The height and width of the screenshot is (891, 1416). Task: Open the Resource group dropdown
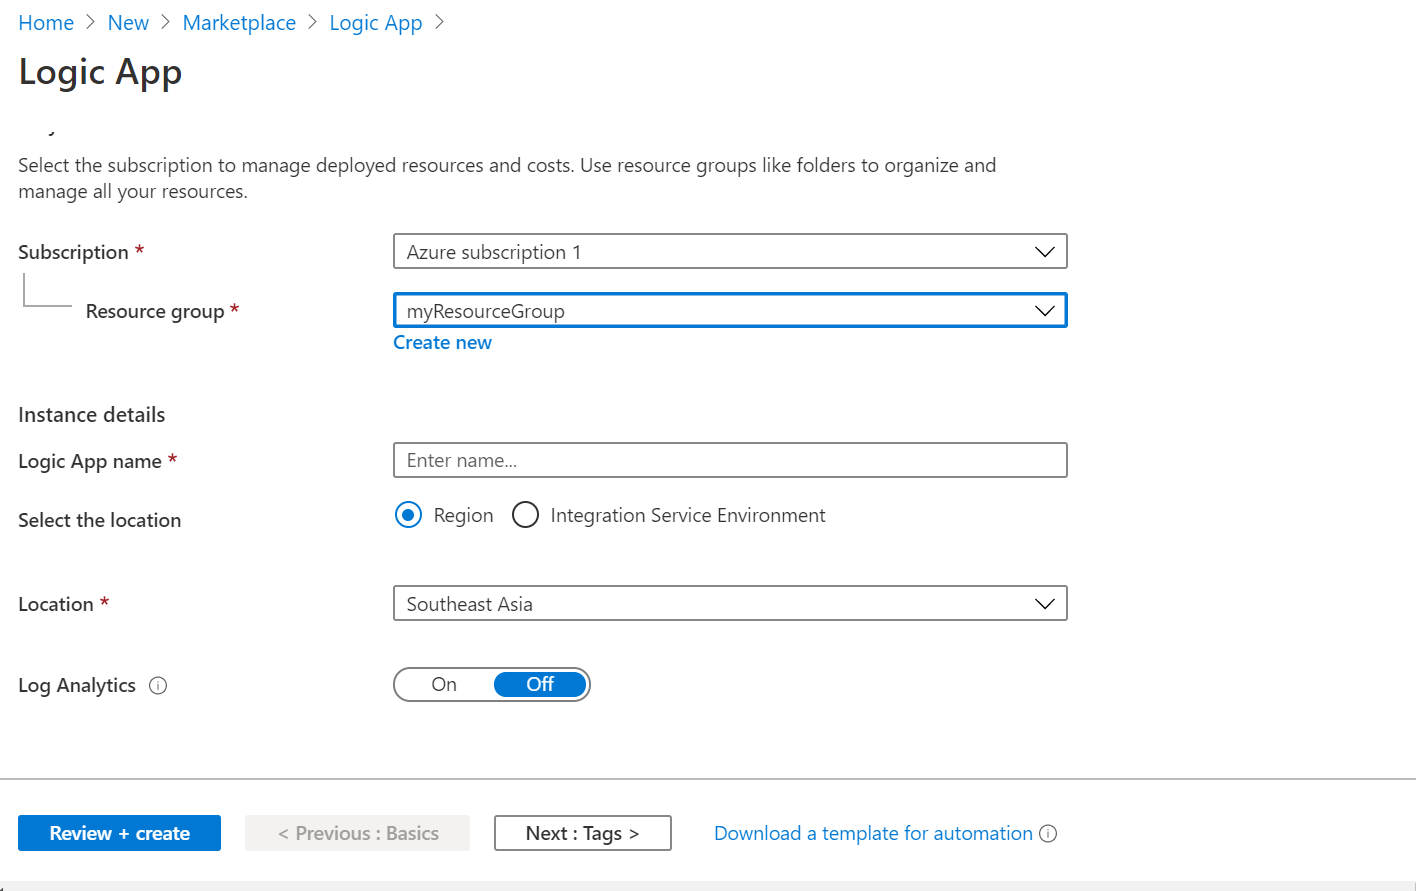tap(730, 310)
